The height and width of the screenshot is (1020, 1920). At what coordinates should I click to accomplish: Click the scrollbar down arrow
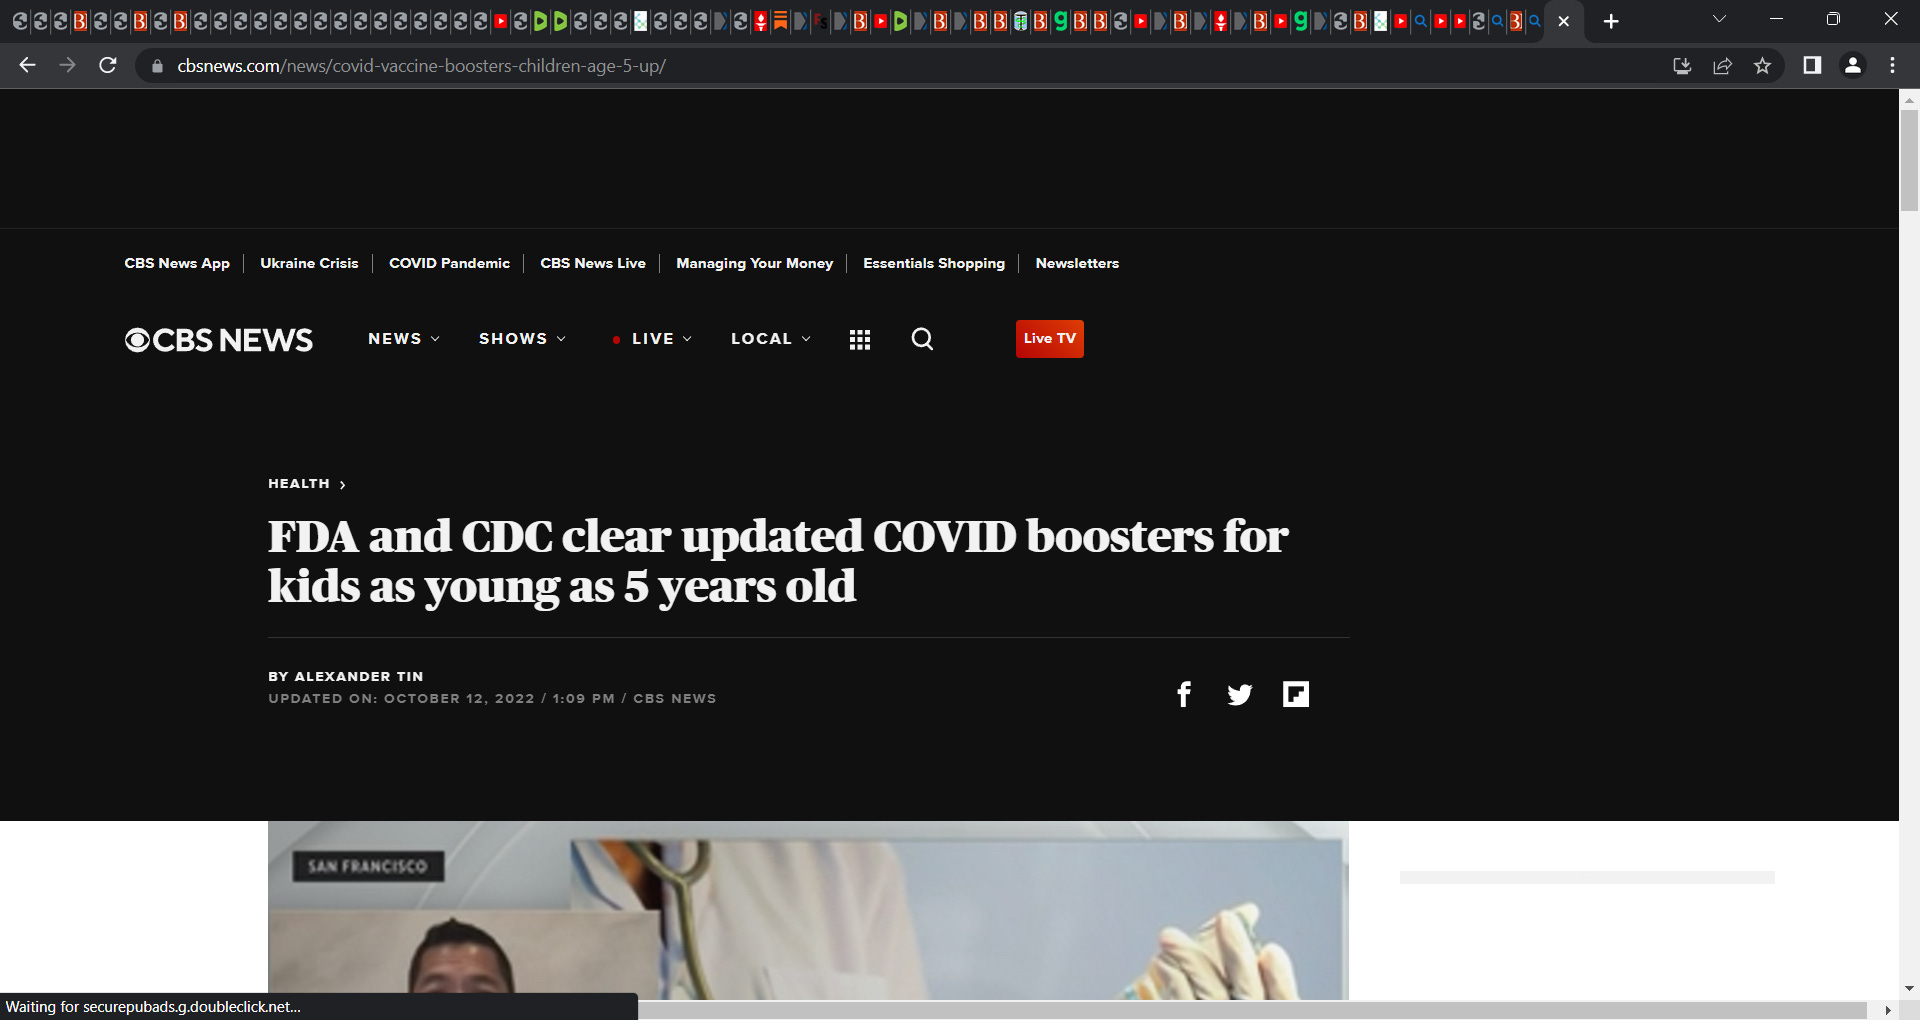[x=1909, y=988]
